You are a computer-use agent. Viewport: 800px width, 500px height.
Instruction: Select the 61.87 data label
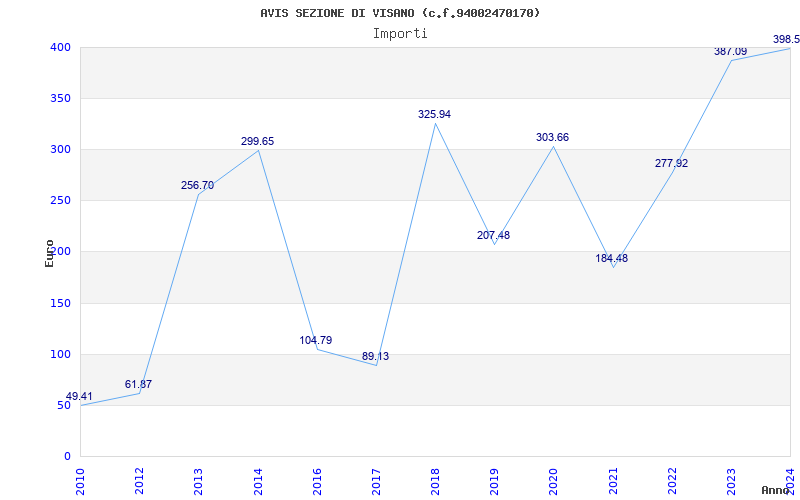tap(138, 385)
